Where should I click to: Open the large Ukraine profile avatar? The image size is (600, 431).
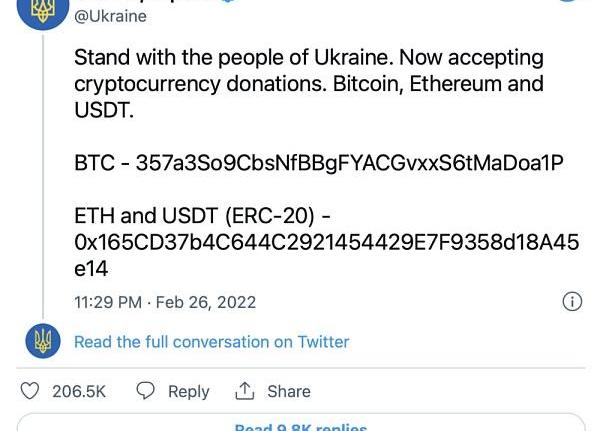[43, 11]
